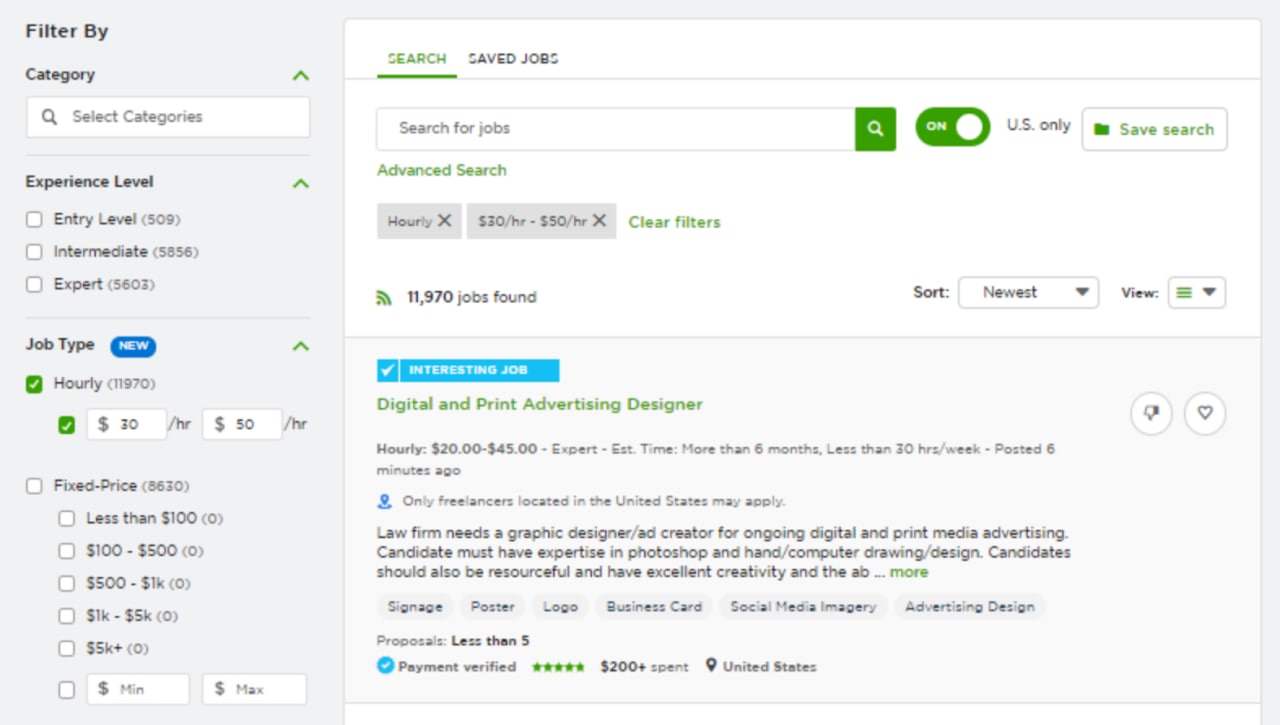Image resolution: width=1280 pixels, height=725 pixels.
Task: Click the fixed-price Min input field
Action: [x=138, y=690]
